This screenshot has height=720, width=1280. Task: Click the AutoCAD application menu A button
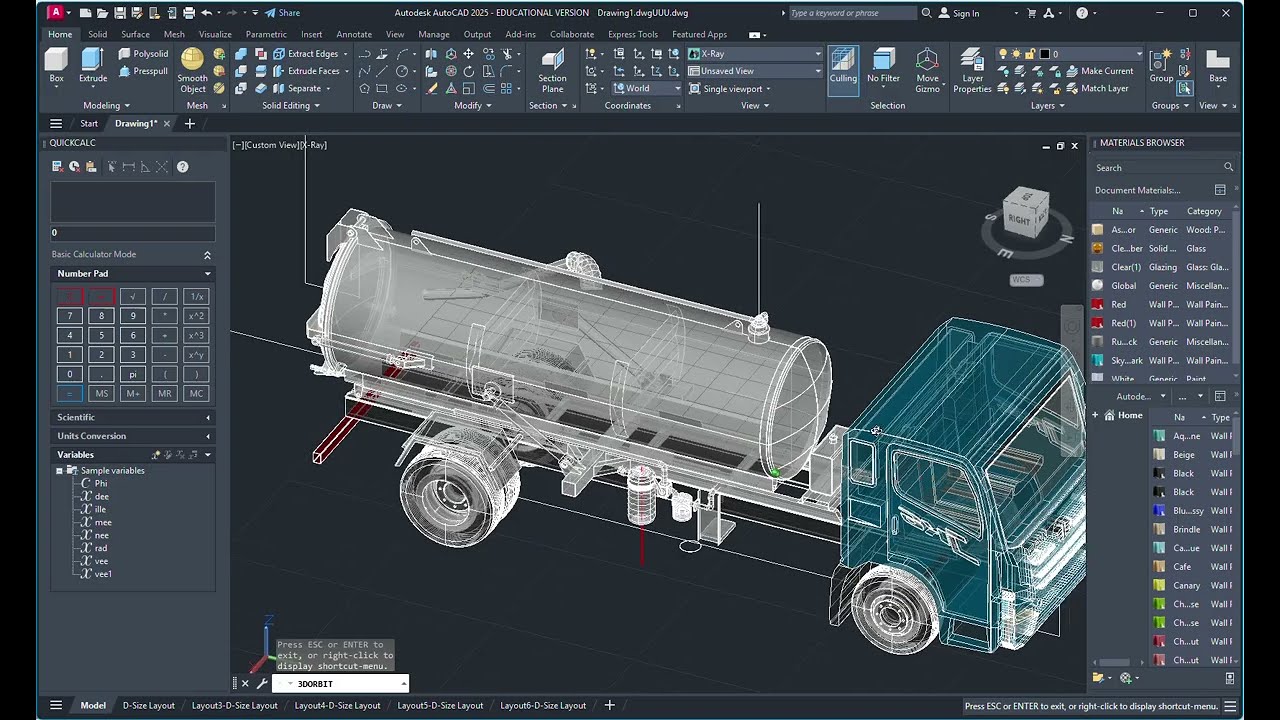click(56, 13)
